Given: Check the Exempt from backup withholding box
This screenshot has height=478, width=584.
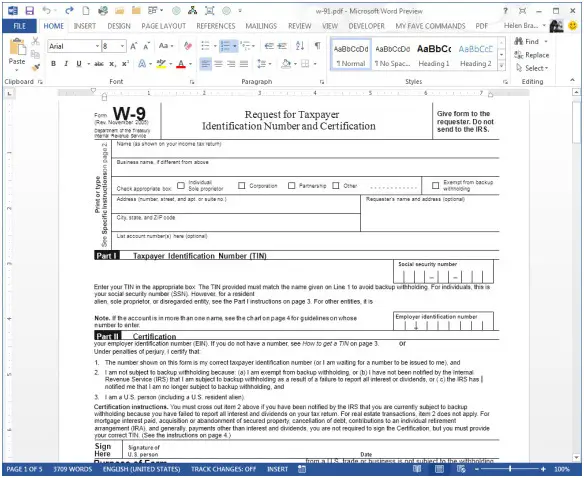Looking at the screenshot, I should pyautogui.click(x=435, y=185).
